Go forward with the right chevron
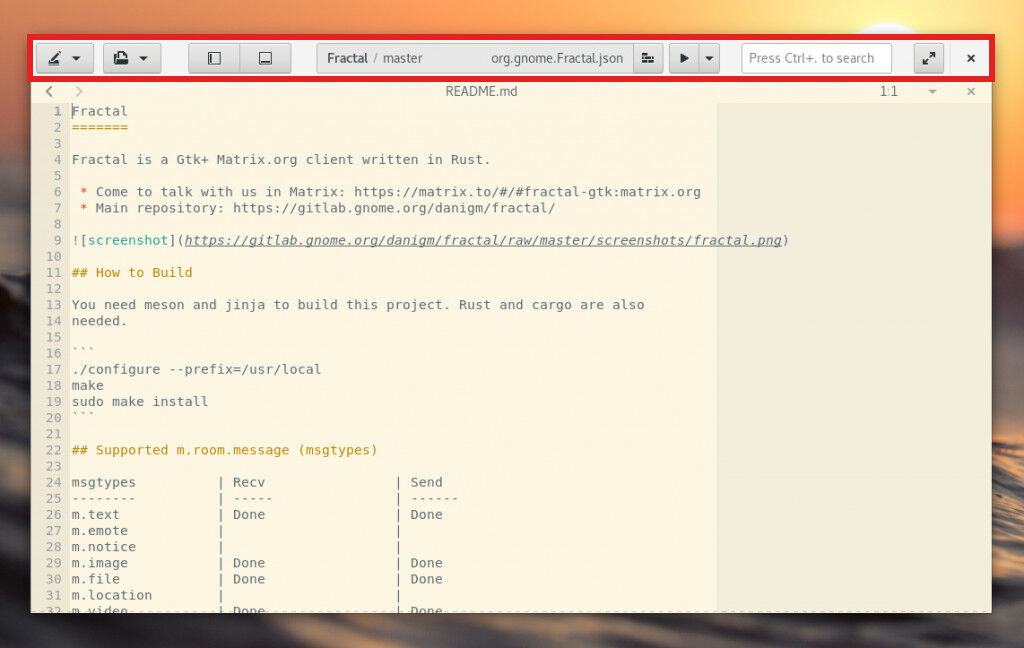Image resolution: width=1024 pixels, height=648 pixels. [x=79, y=91]
